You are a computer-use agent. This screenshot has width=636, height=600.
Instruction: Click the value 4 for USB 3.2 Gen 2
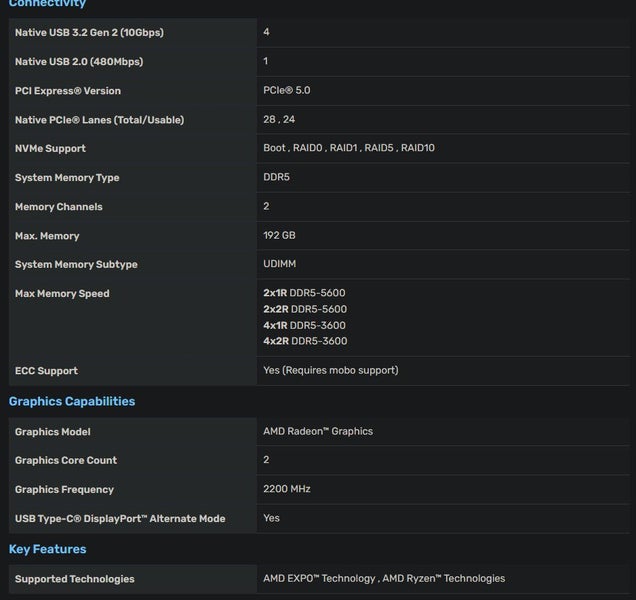coord(266,32)
